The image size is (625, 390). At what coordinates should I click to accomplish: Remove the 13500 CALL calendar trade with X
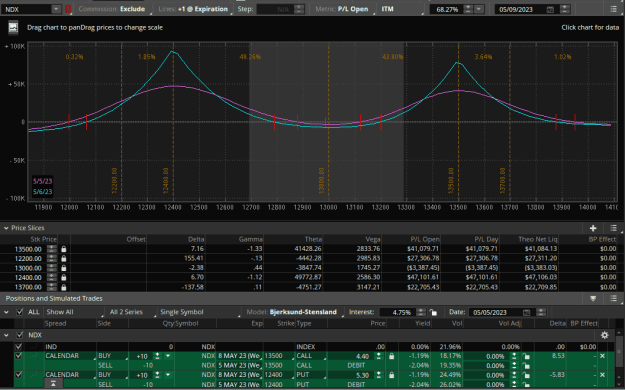[x=602, y=356]
